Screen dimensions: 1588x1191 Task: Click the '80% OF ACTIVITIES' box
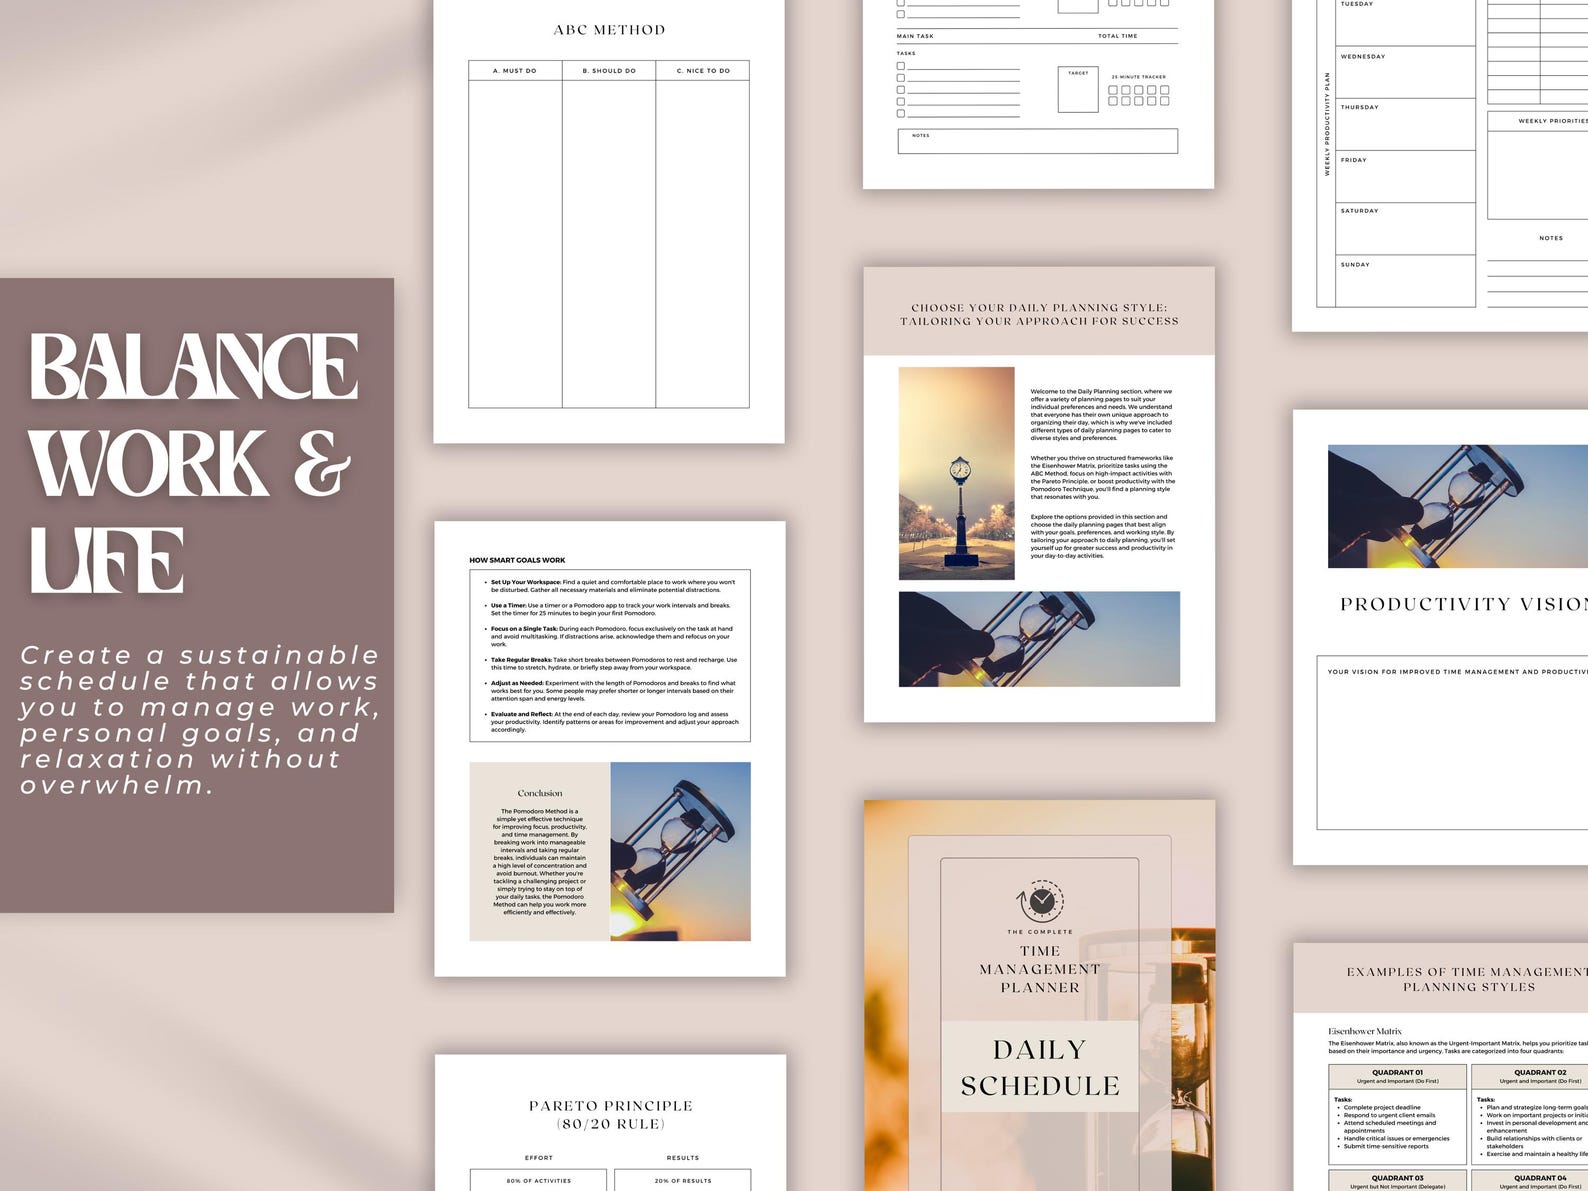538,1180
